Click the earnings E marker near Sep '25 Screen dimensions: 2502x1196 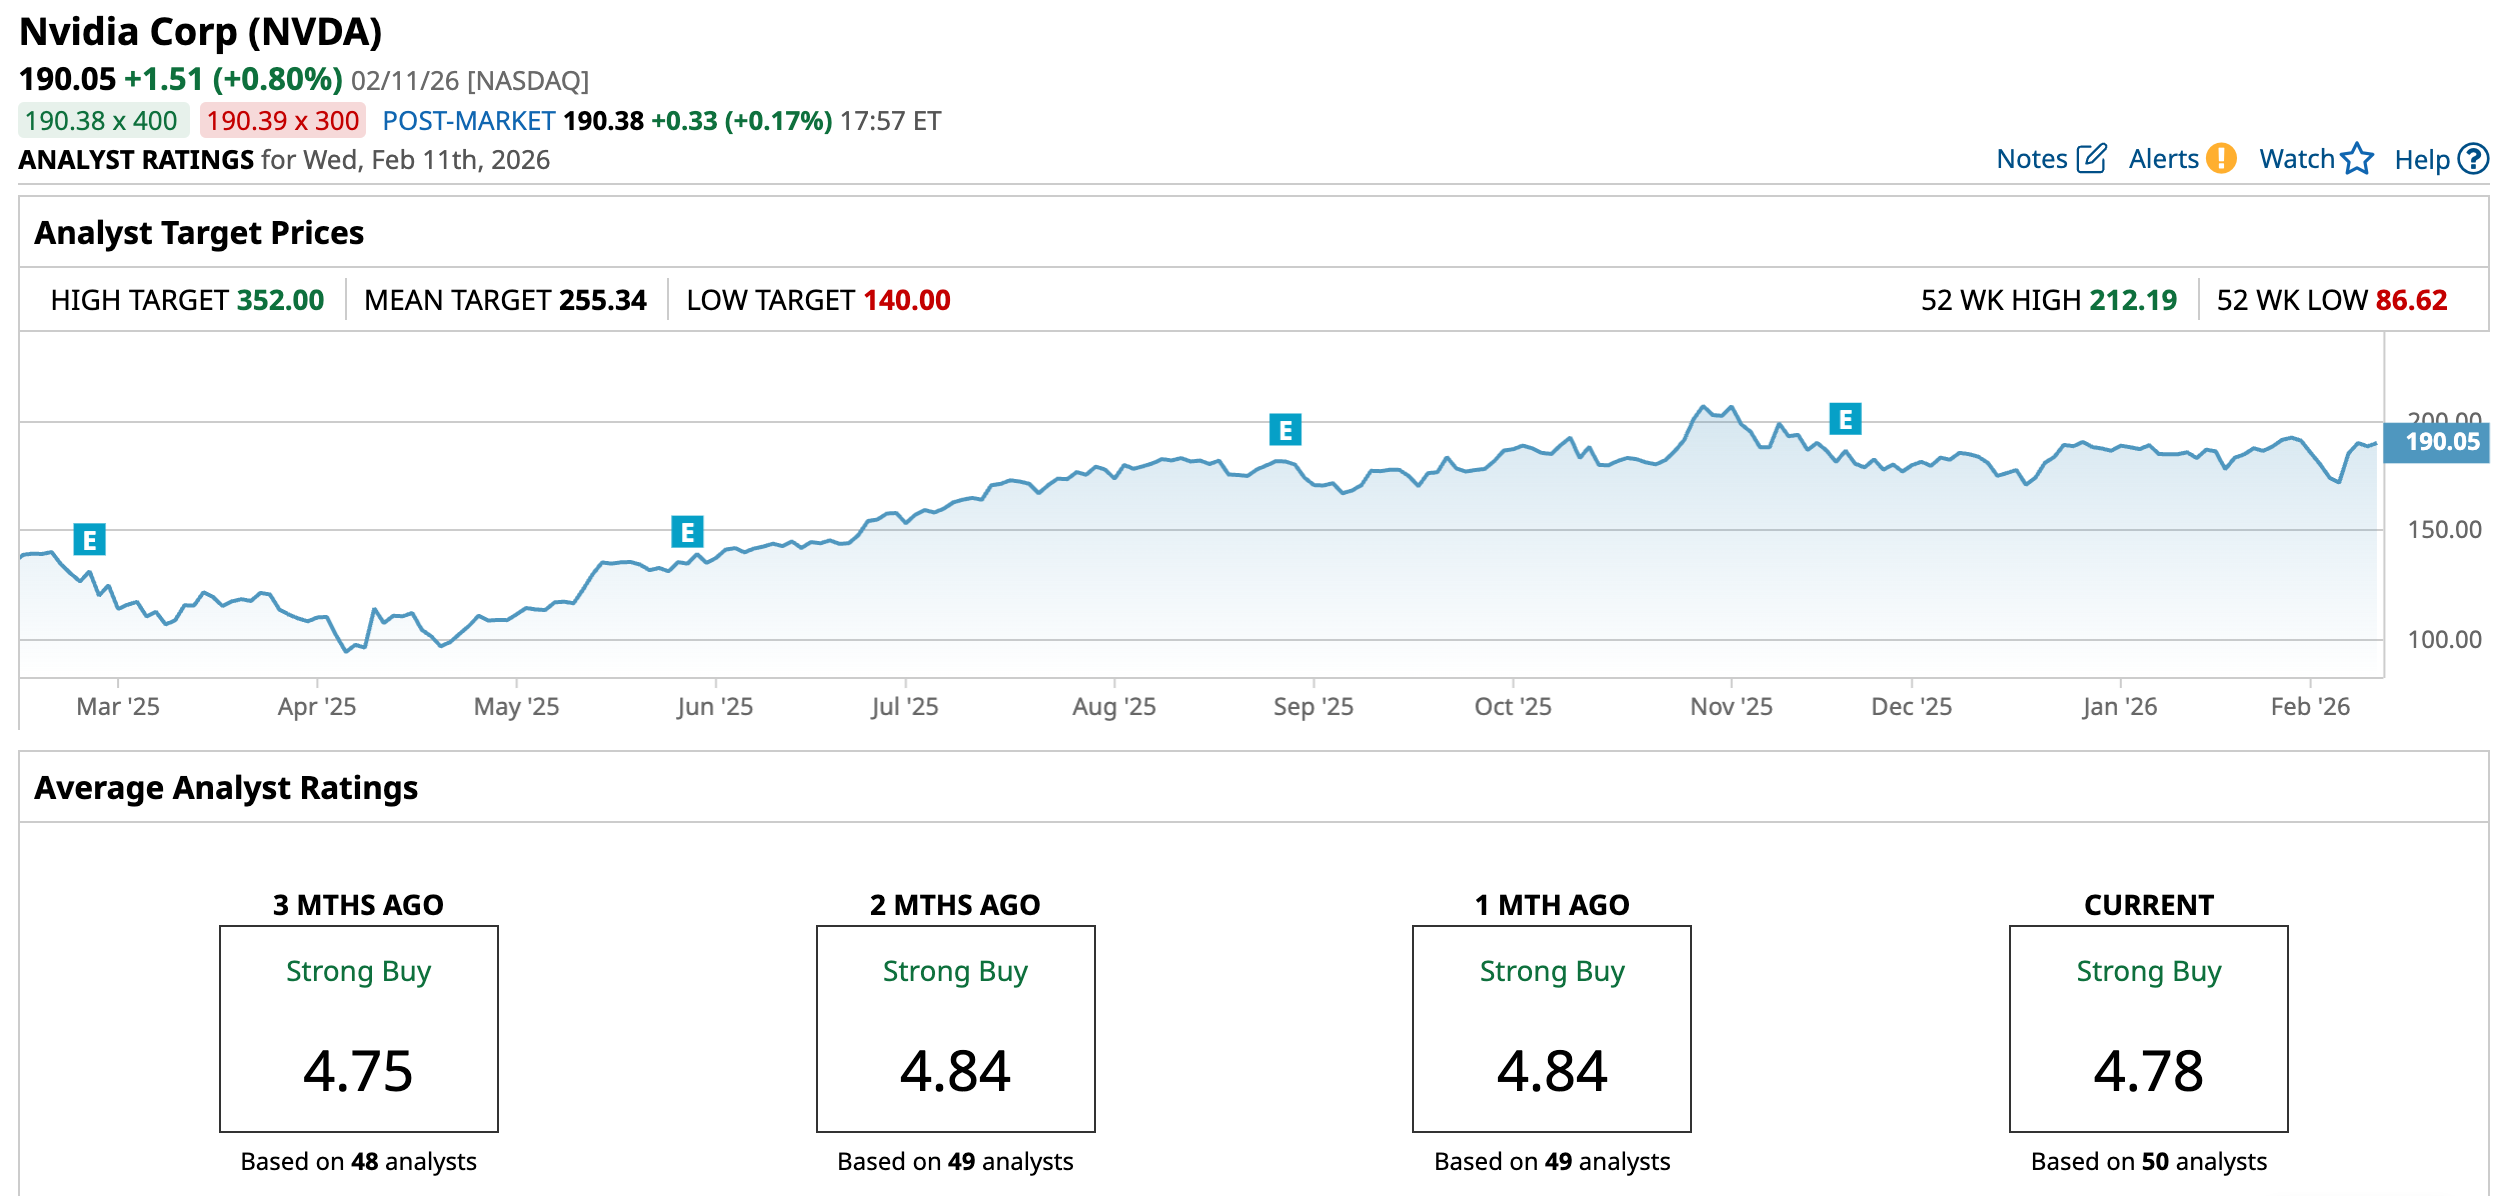coord(1285,430)
